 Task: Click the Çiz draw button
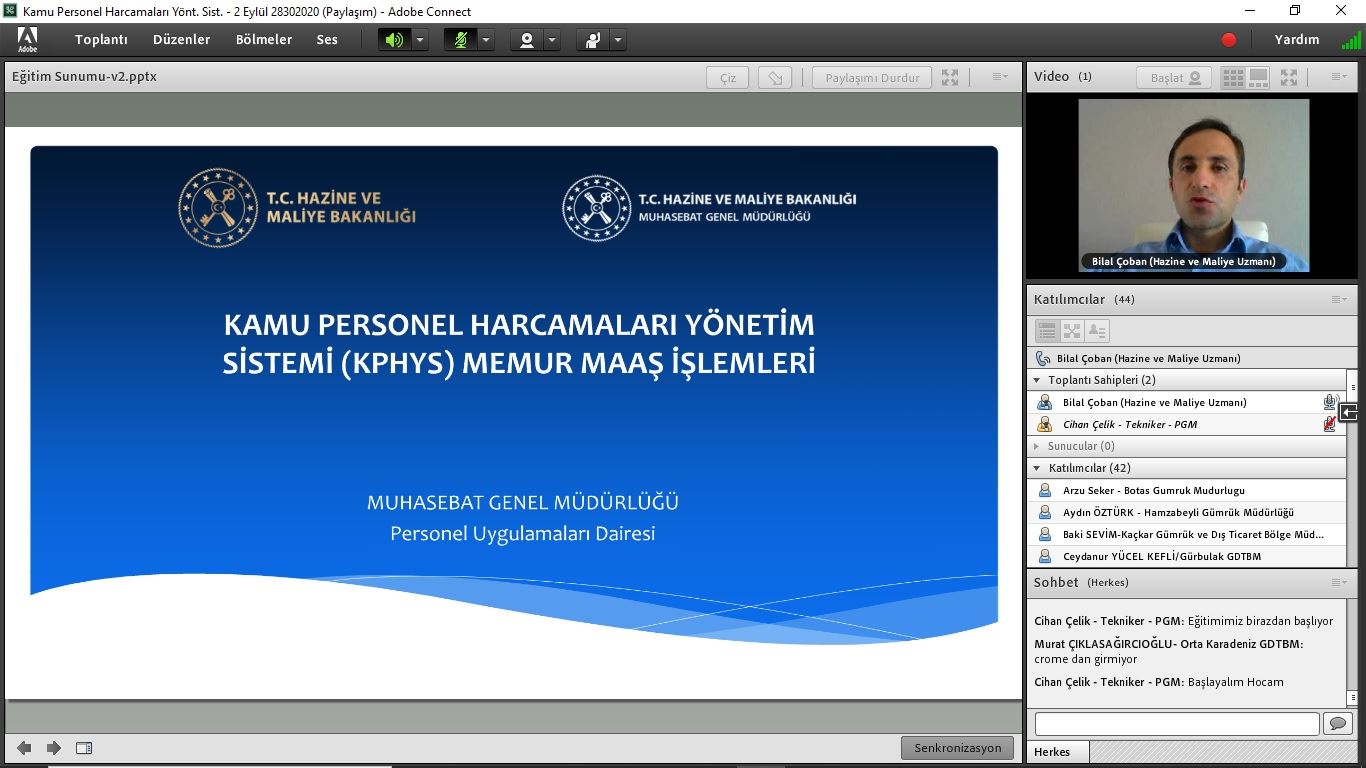pyautogui.click(x=728, y=78)
